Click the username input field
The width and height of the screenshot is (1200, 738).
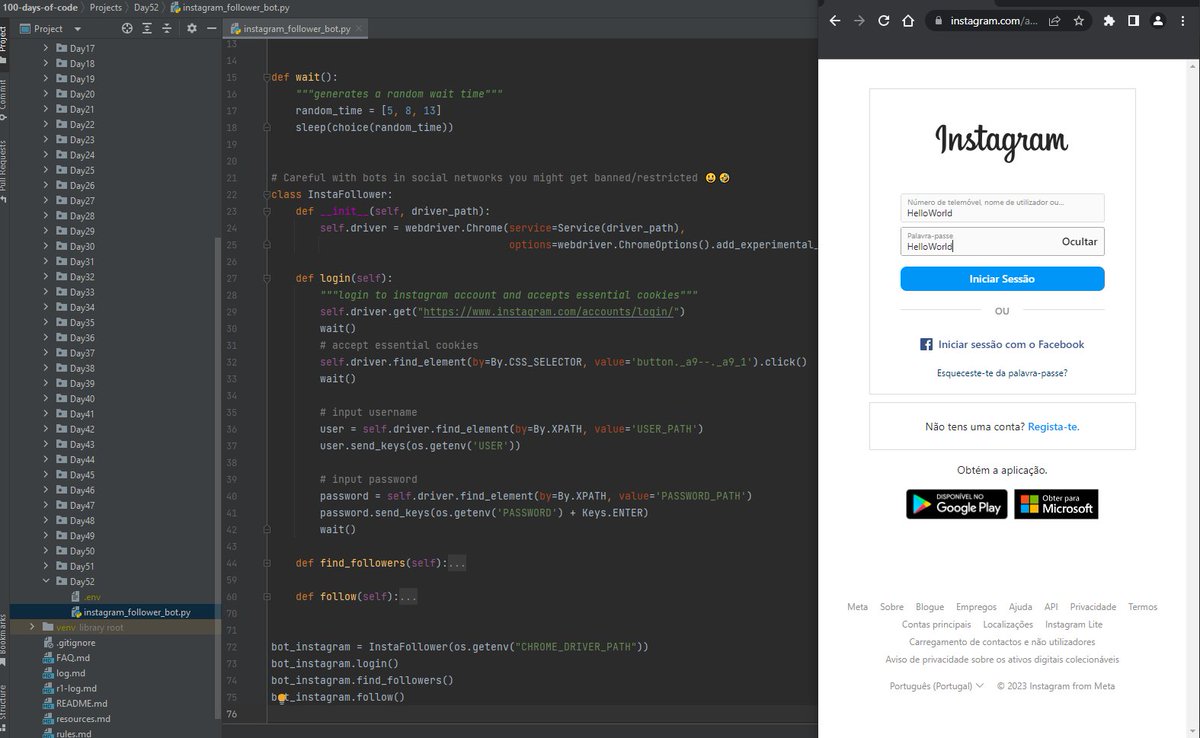coord(1002,208)
